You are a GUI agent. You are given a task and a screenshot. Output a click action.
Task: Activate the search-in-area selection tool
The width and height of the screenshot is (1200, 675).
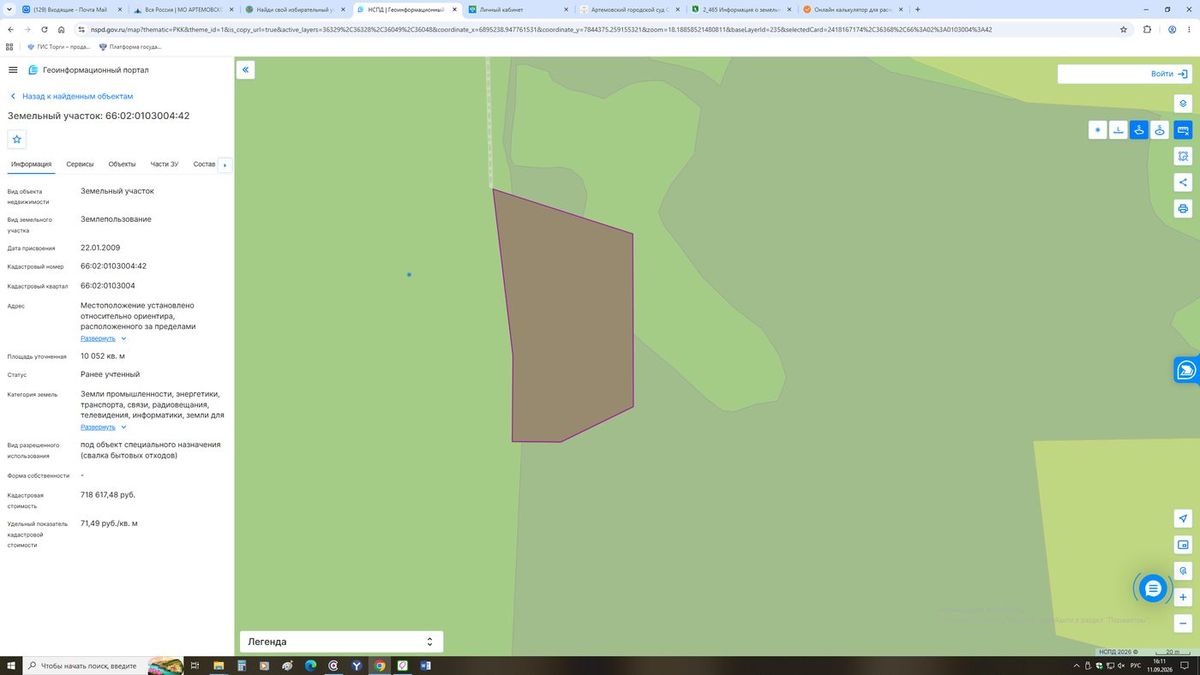[x=1183, y=156]
